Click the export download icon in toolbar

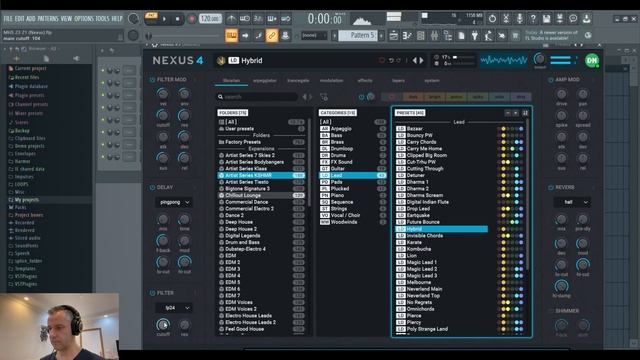[x=587, y=18]
